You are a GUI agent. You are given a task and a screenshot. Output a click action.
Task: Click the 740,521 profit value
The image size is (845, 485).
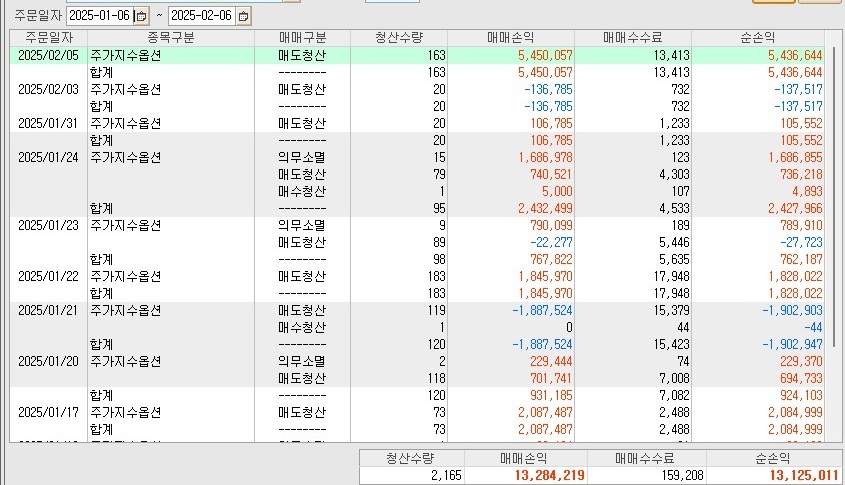(x=551, y=175)
